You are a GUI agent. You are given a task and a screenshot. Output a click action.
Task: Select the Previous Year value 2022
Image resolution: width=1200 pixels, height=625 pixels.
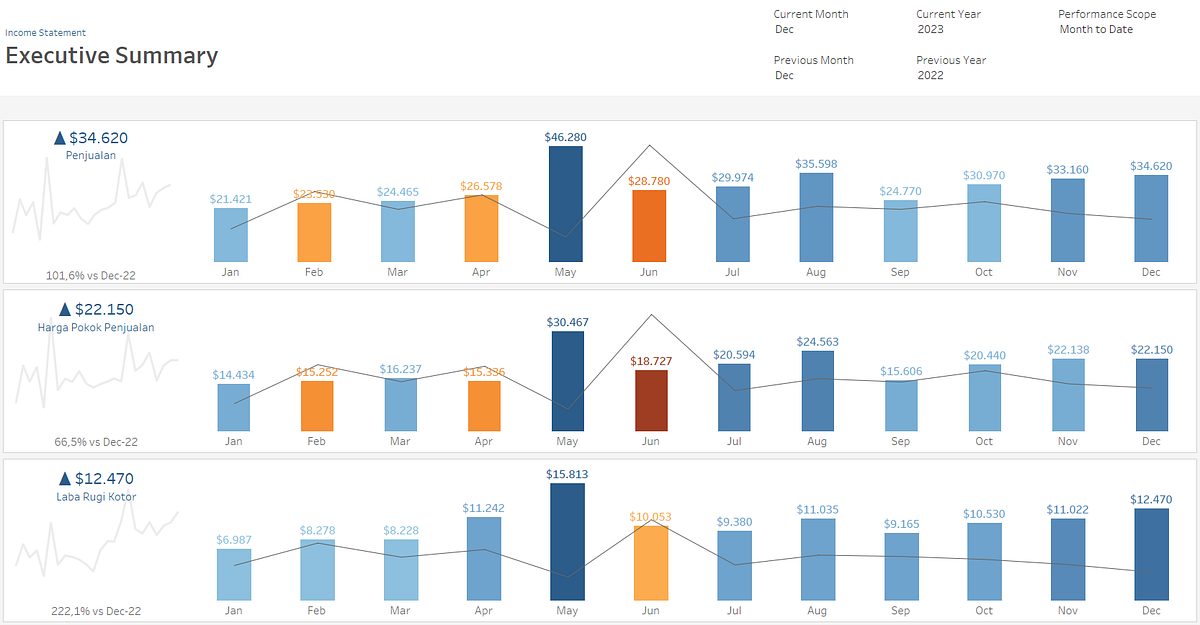coord(940,68)
